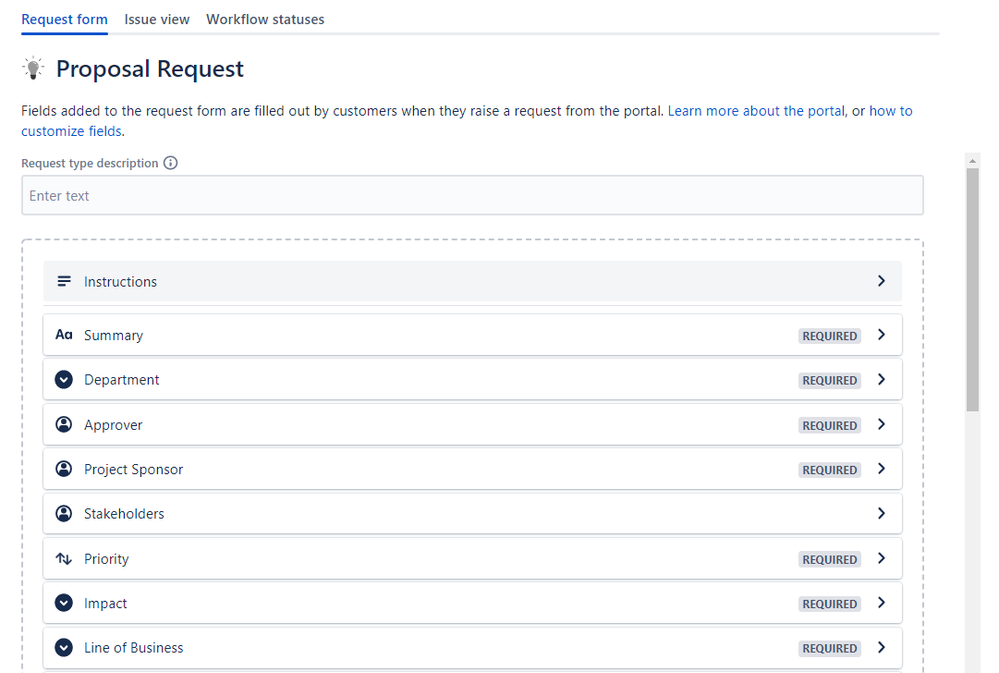The image size is (999, 673).
Task: Switch to the Issue view tab
Action: tap(157, 18)
